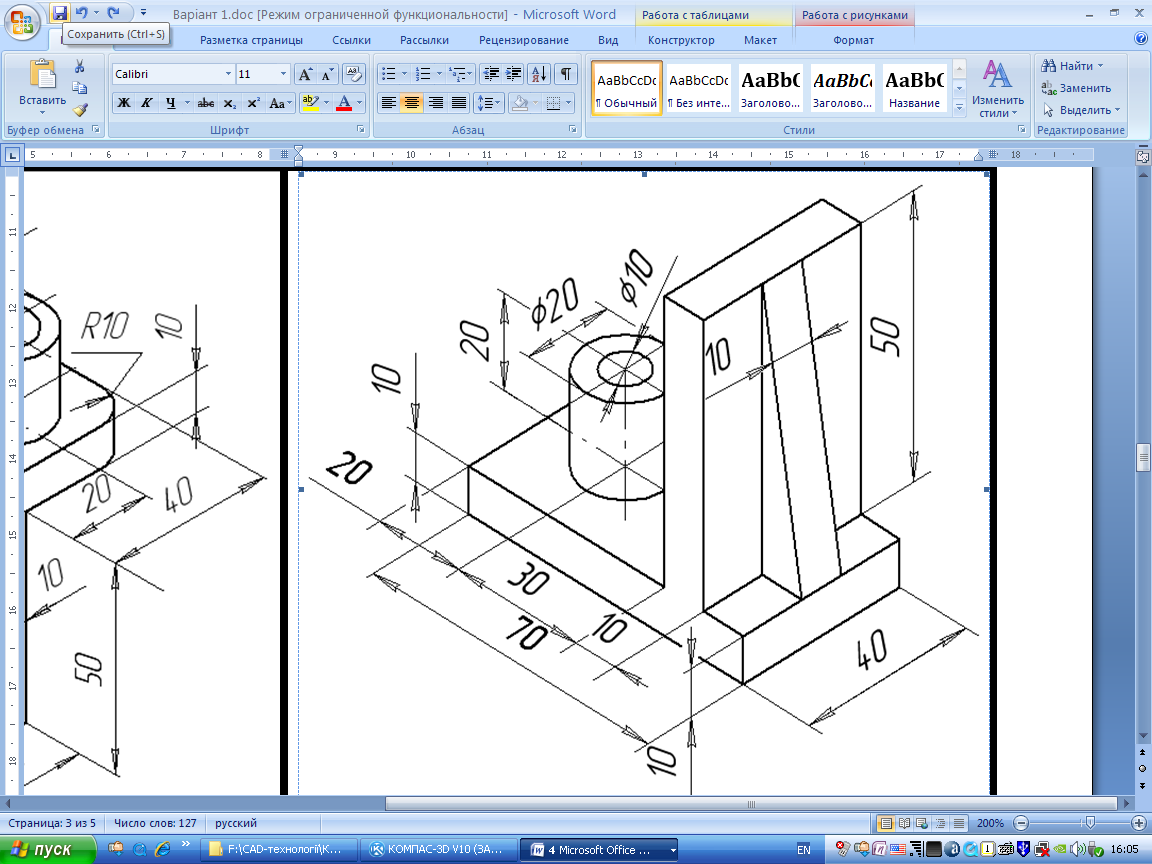The image size is (1152, 864).
Task: Click Numbering list icon
Action: [423, 74]
